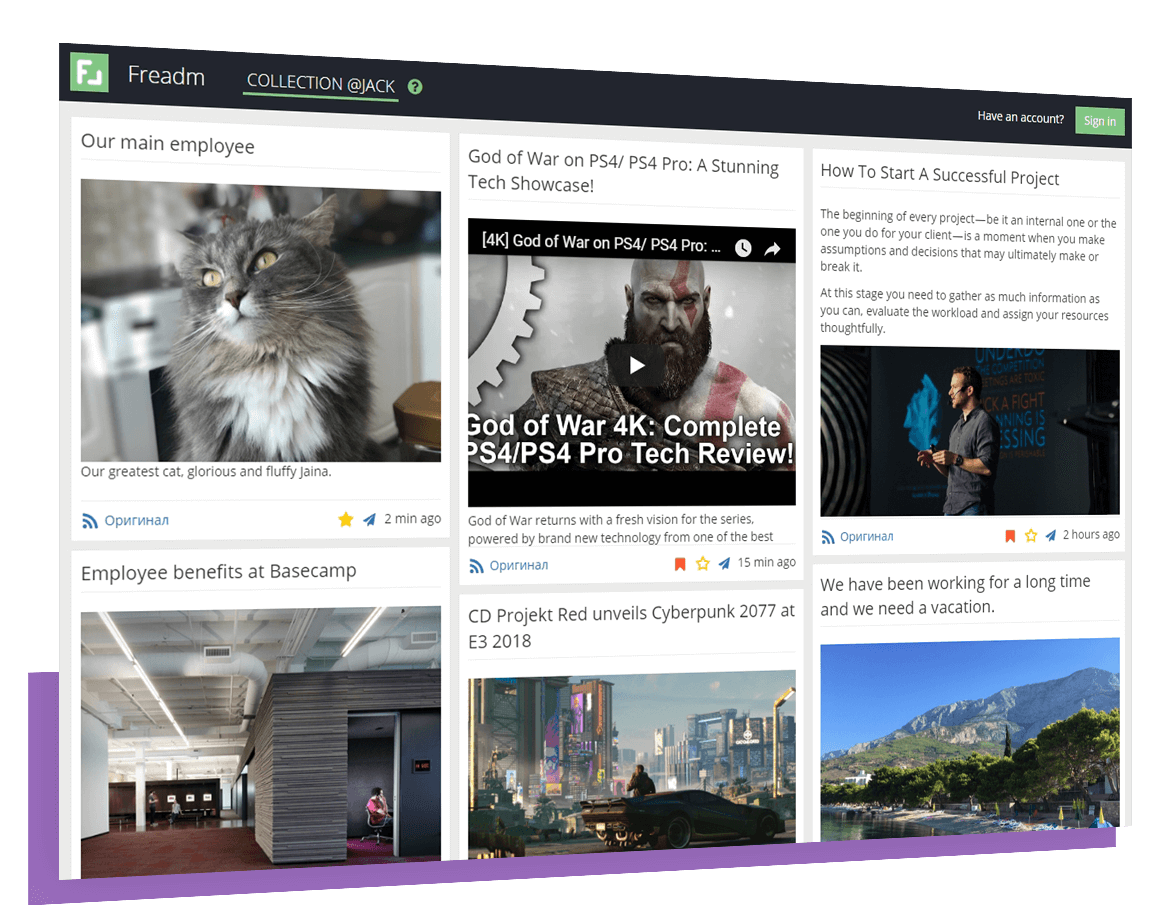This screenshot has width=1163, height=923.
Task: Open the 'Employee benefits at Basecamp' title
Action: pos(218,572)
